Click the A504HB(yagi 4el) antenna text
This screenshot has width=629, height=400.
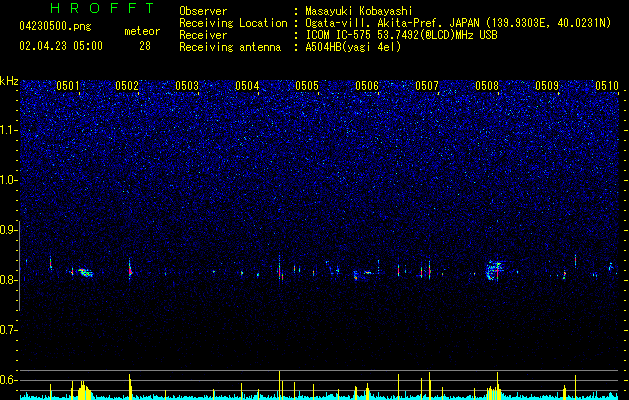click(x=353, y=47)
